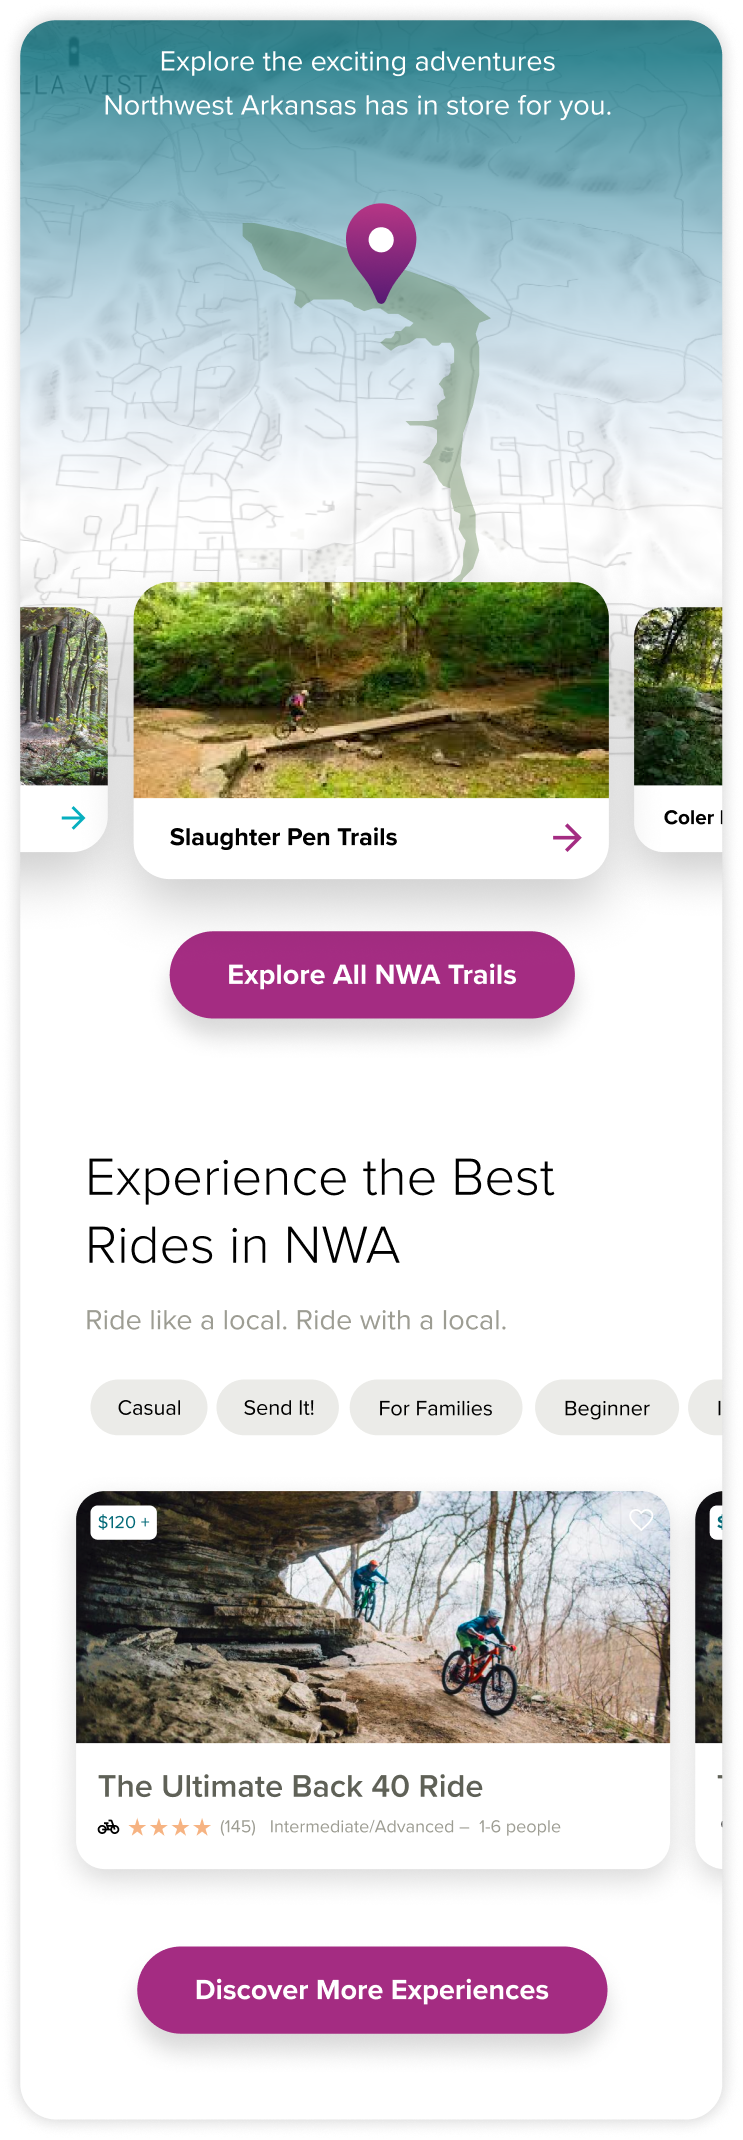Click the purple map location pin
The width and height of the screenshot is (743, 2140).
click(x=381, y=251)
